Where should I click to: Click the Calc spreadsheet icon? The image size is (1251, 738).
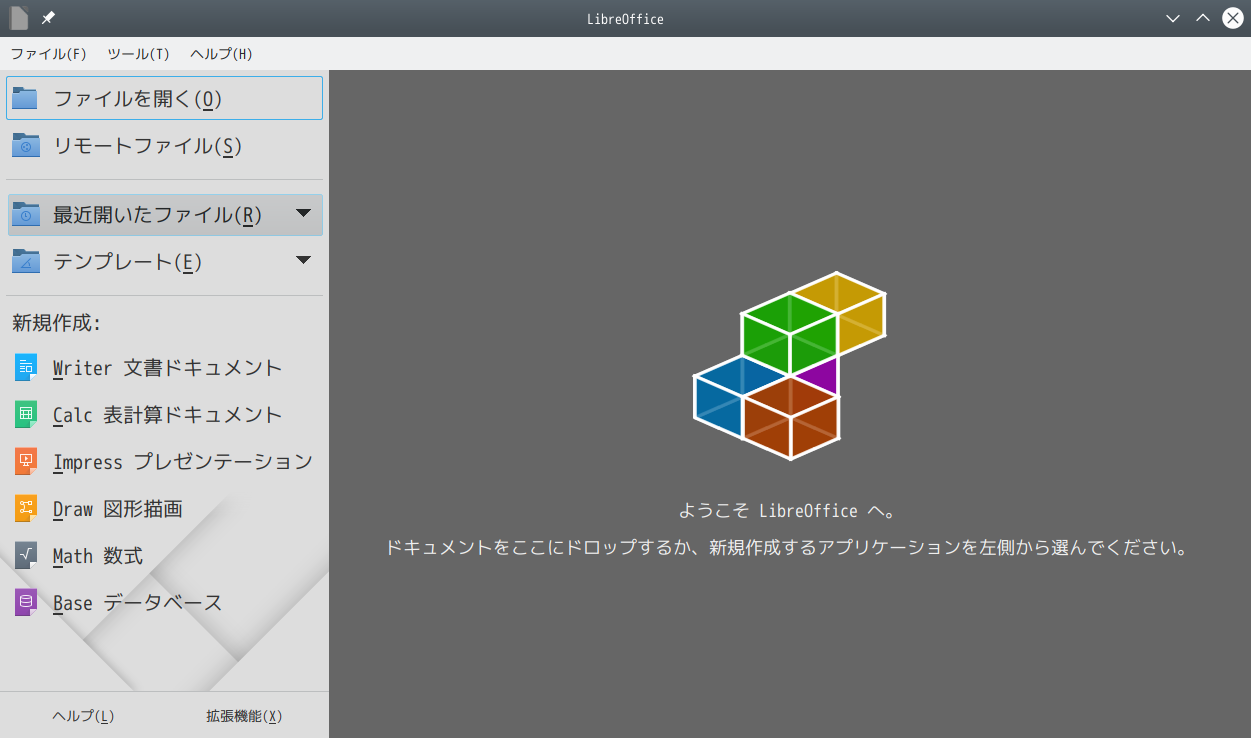point(26,415)
